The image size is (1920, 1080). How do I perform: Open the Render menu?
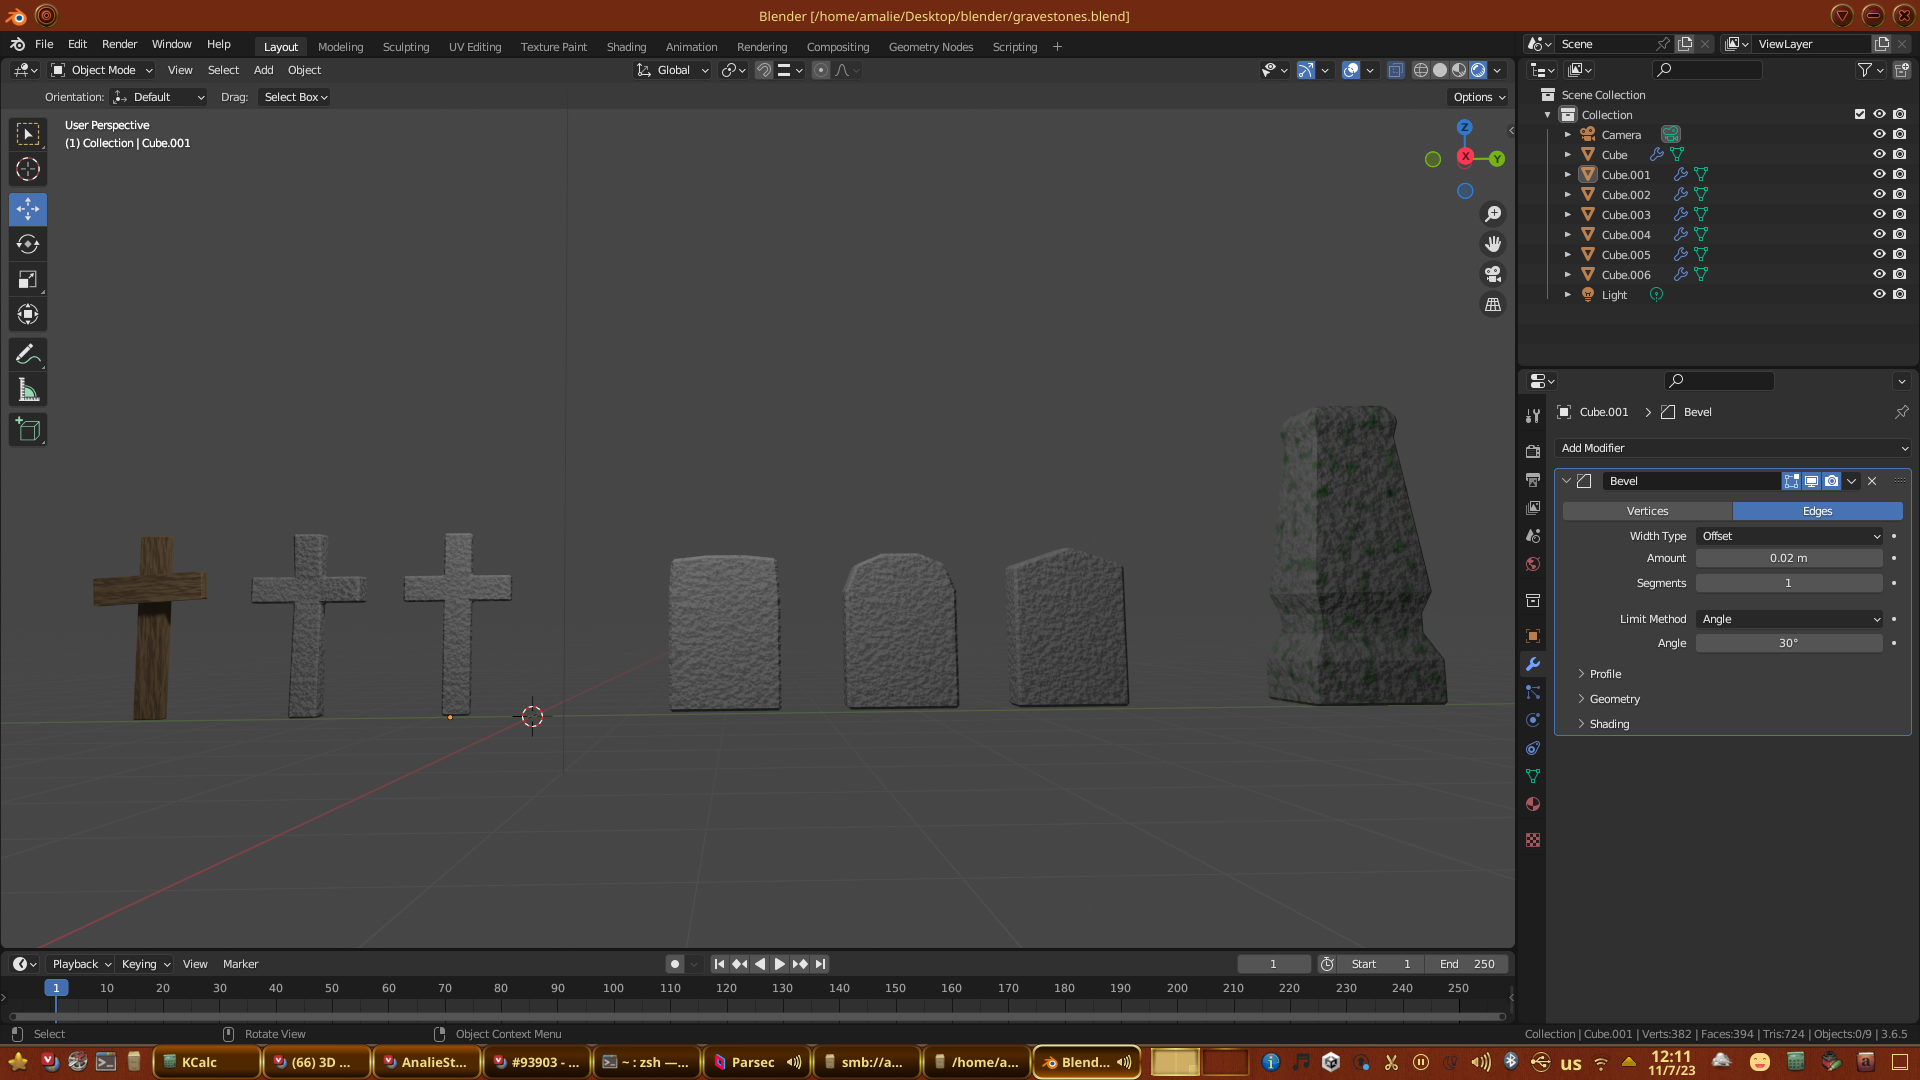[119, 44]
